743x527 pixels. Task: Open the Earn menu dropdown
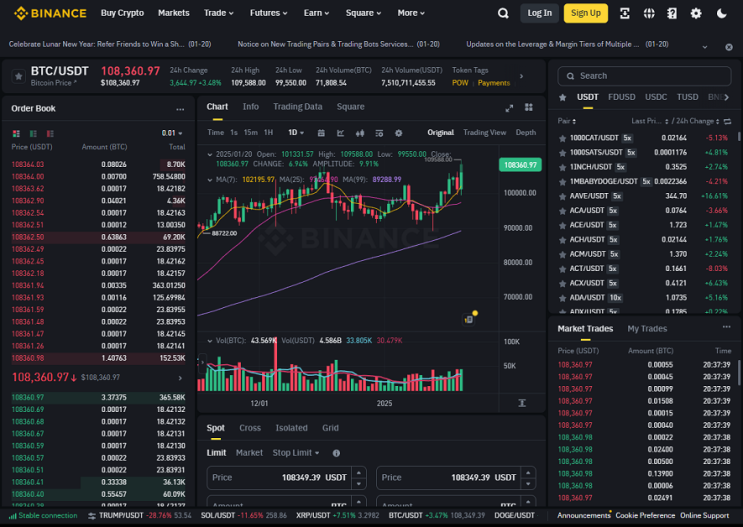tap(317, 13)
